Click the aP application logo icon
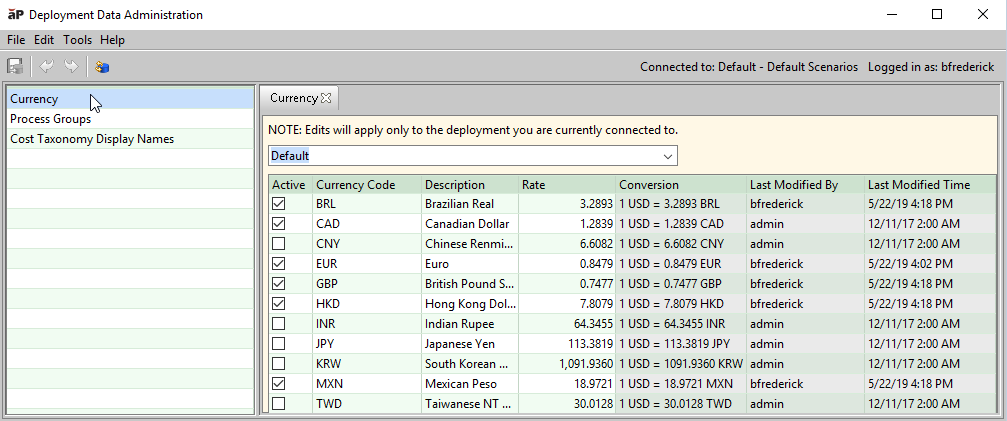This screenshot has height=421, width=1007. (16, 15)
